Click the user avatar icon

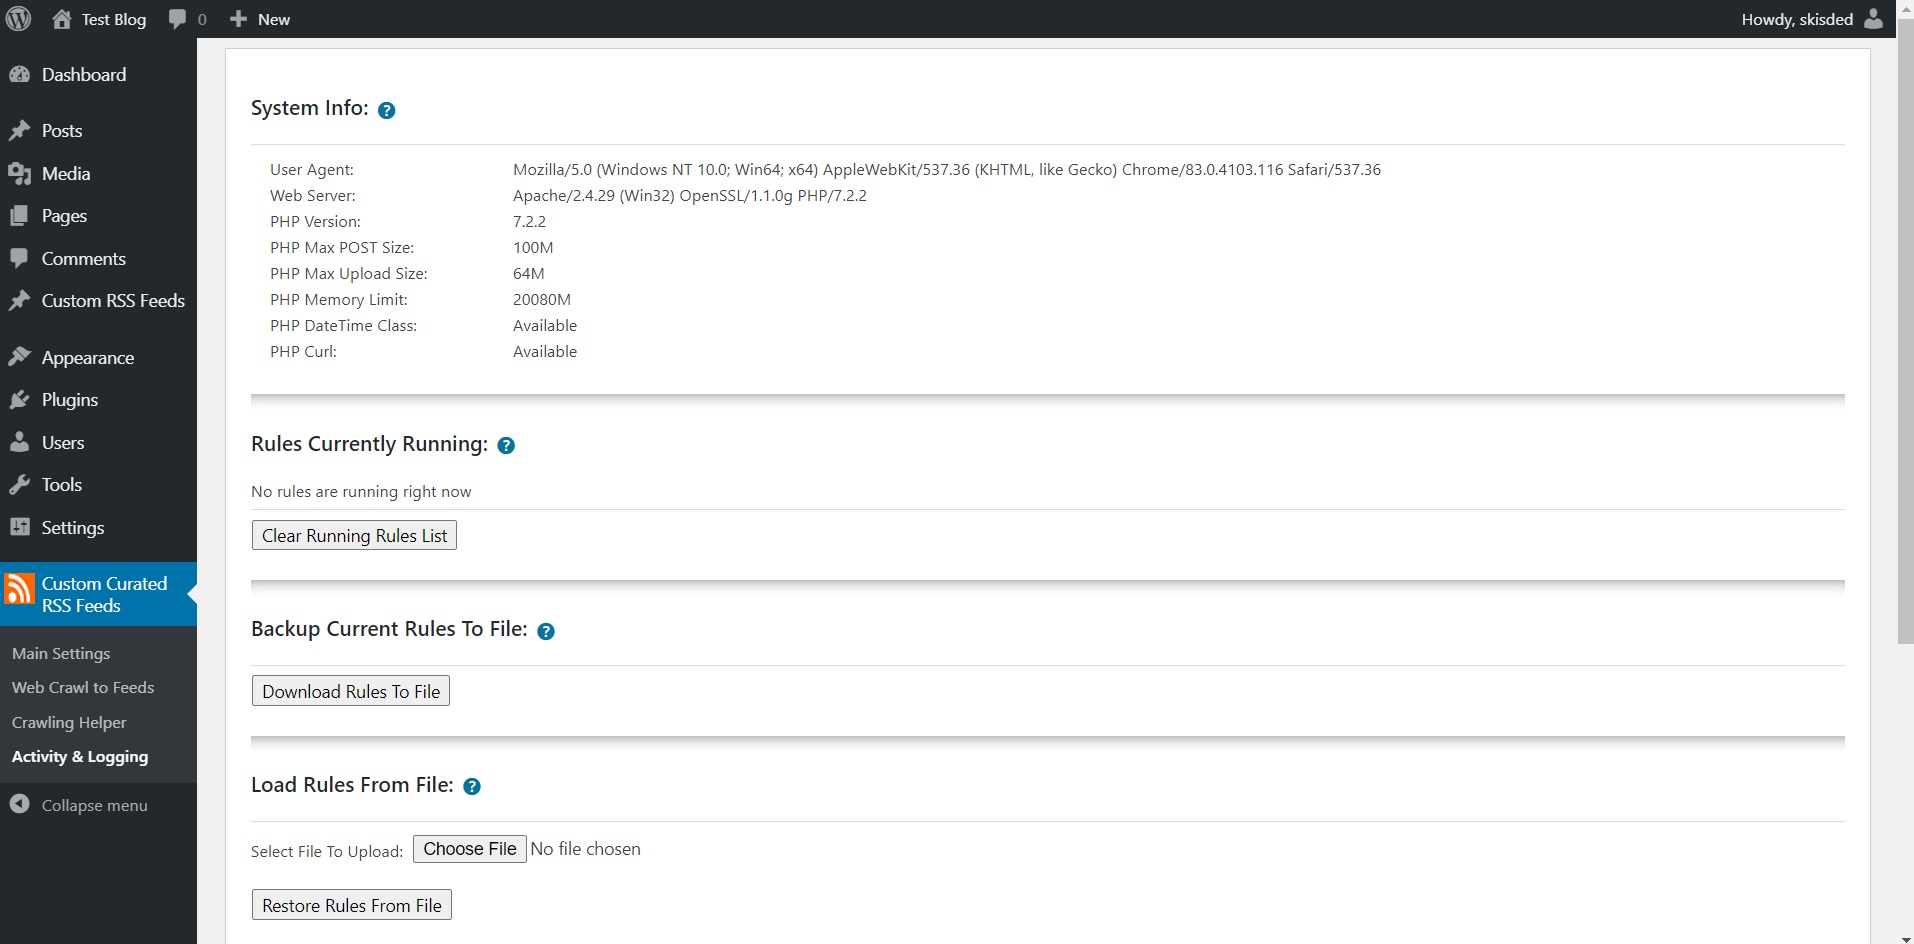pos(1874,19)
